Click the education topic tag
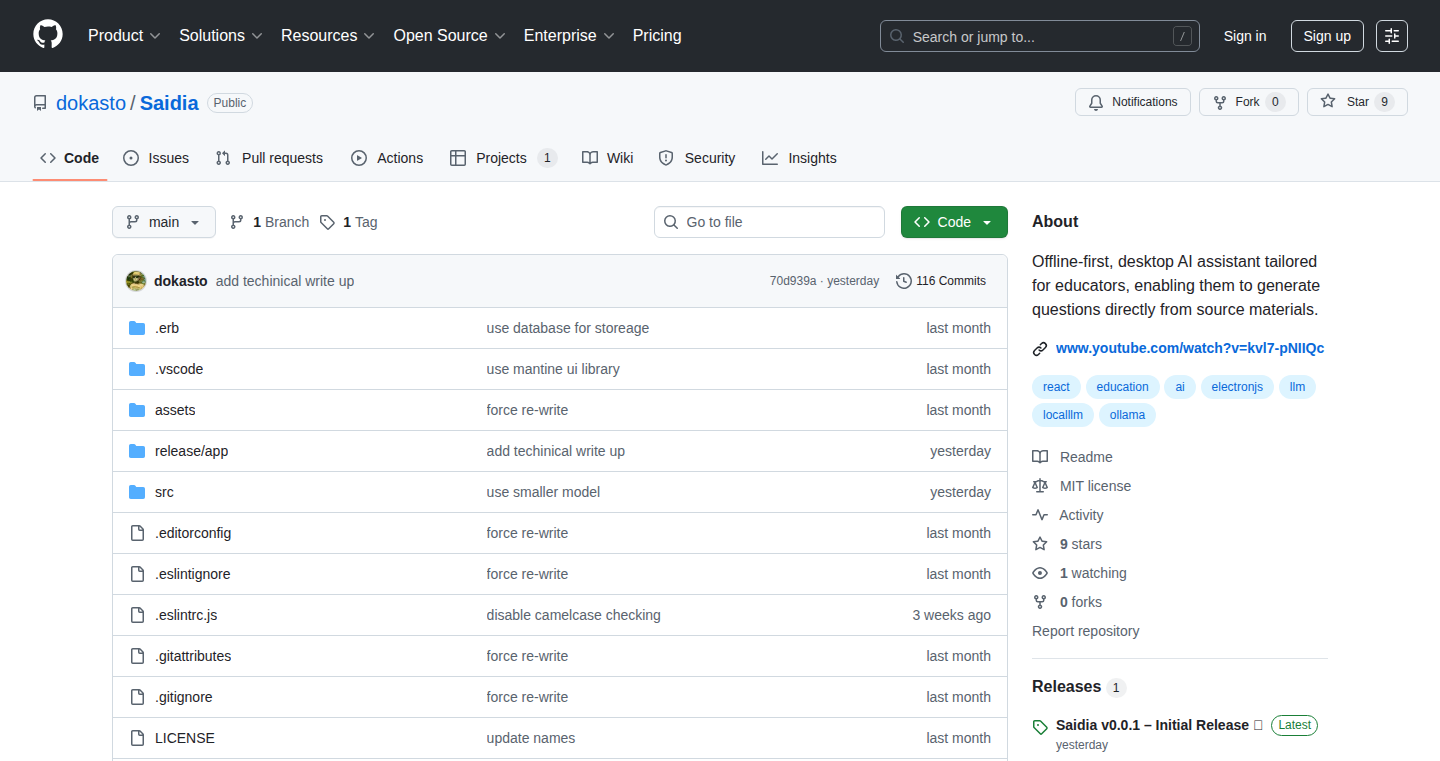Image resolution: width=1440 pixels, height=761 pixels. tap(1122, 387)
